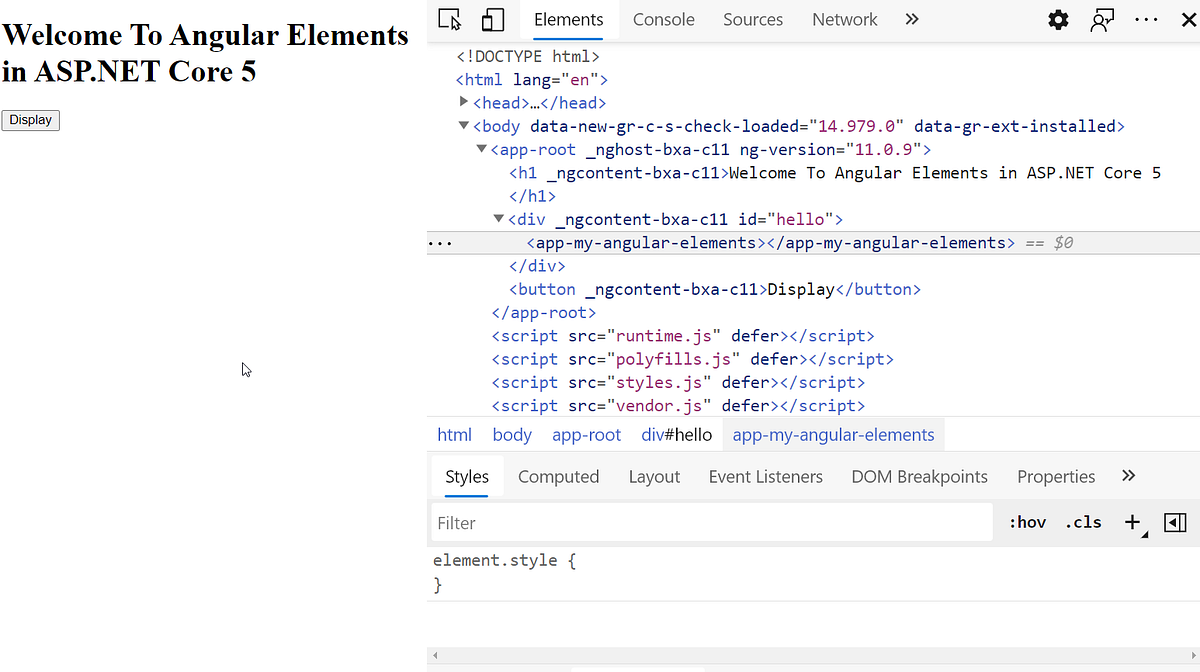This screenshot has height=672, width=1200.
Task: Toggle device emulation icon
Action: pyautogui.click(x=492, y=19)
